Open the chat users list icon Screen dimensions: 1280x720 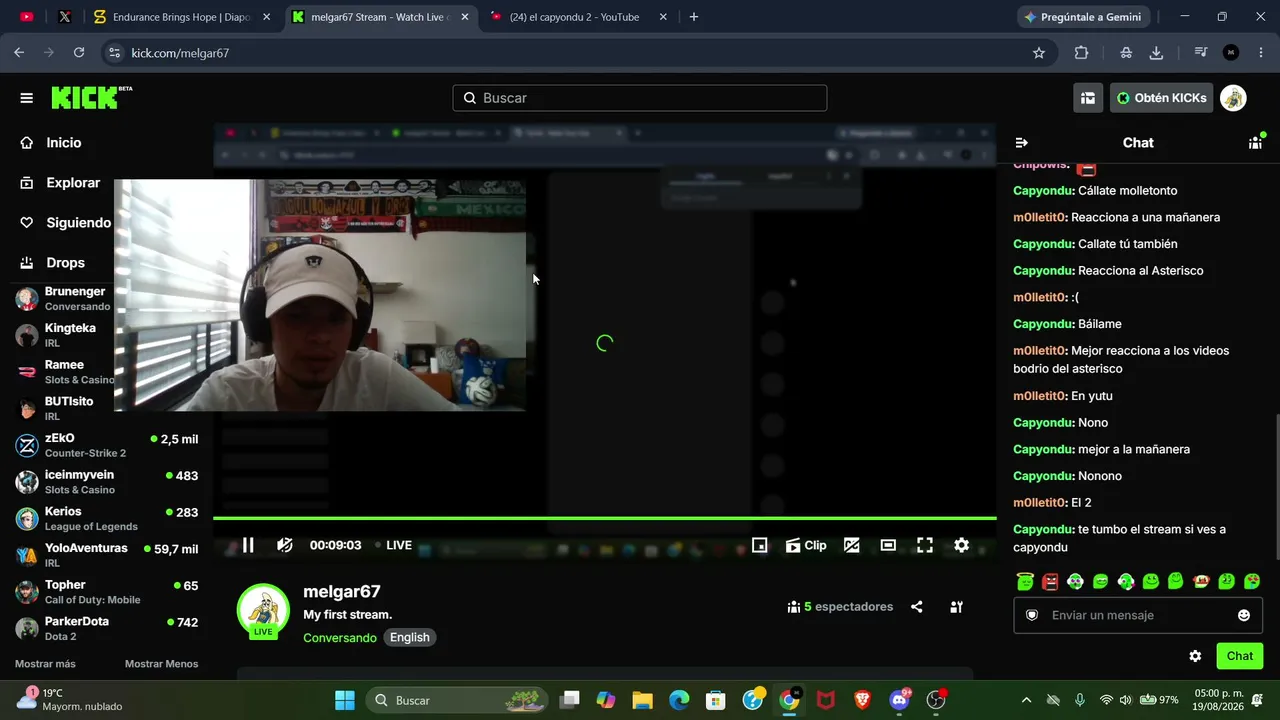pyautogui.click(x=1255, y=143)
